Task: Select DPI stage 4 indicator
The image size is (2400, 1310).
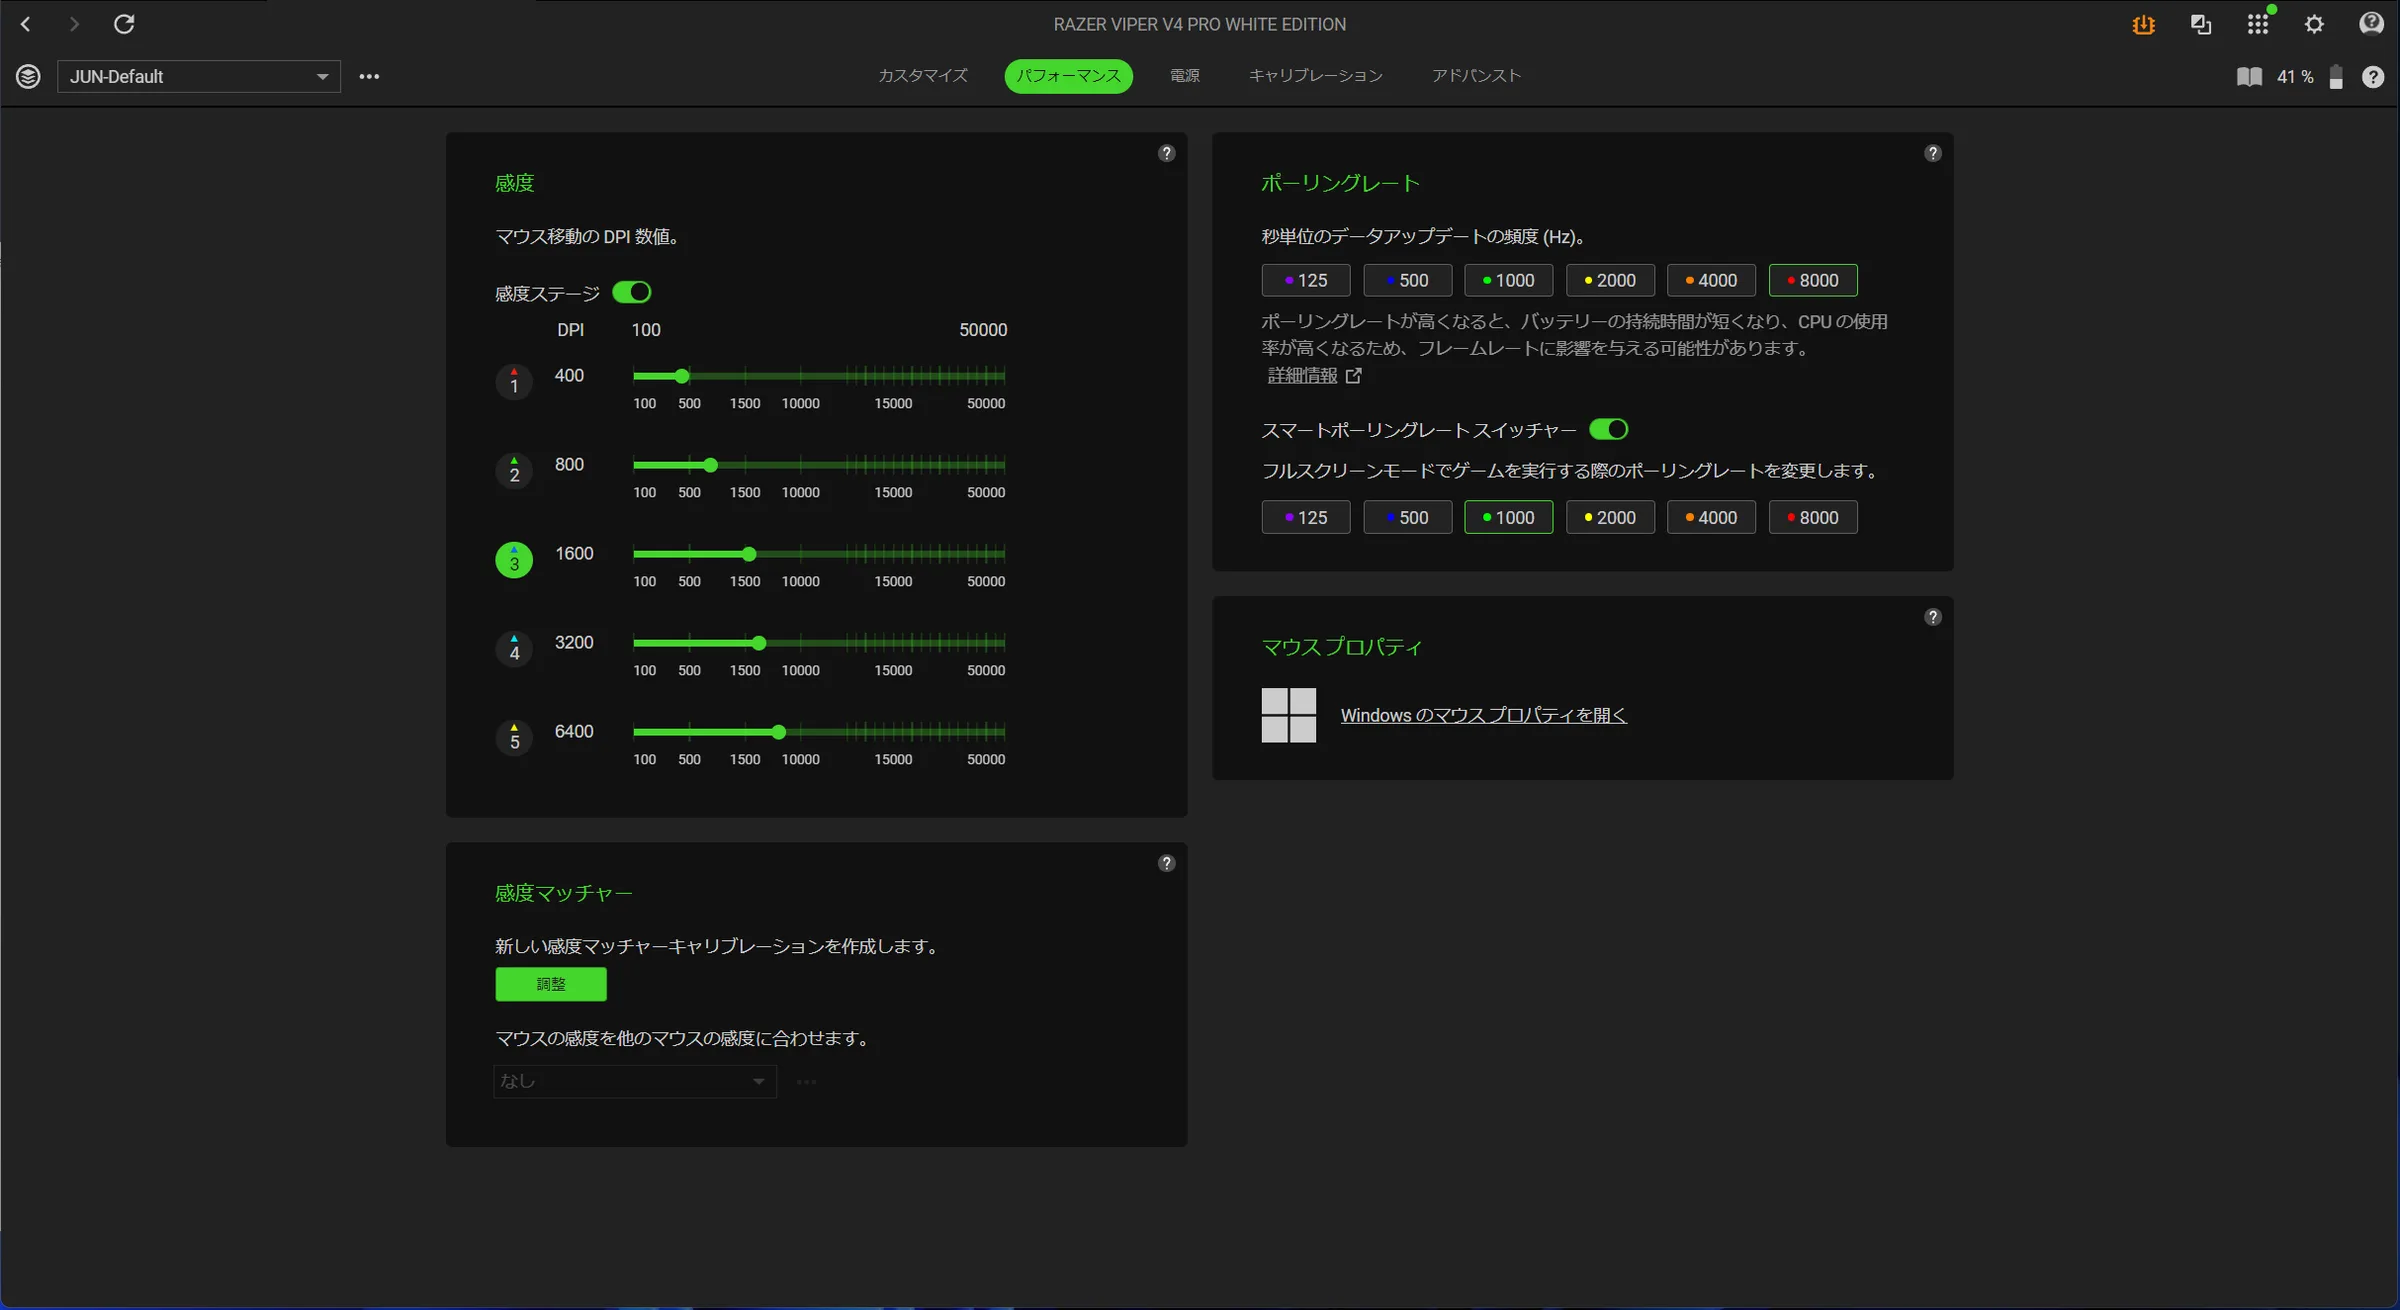Action: (514, 648)
